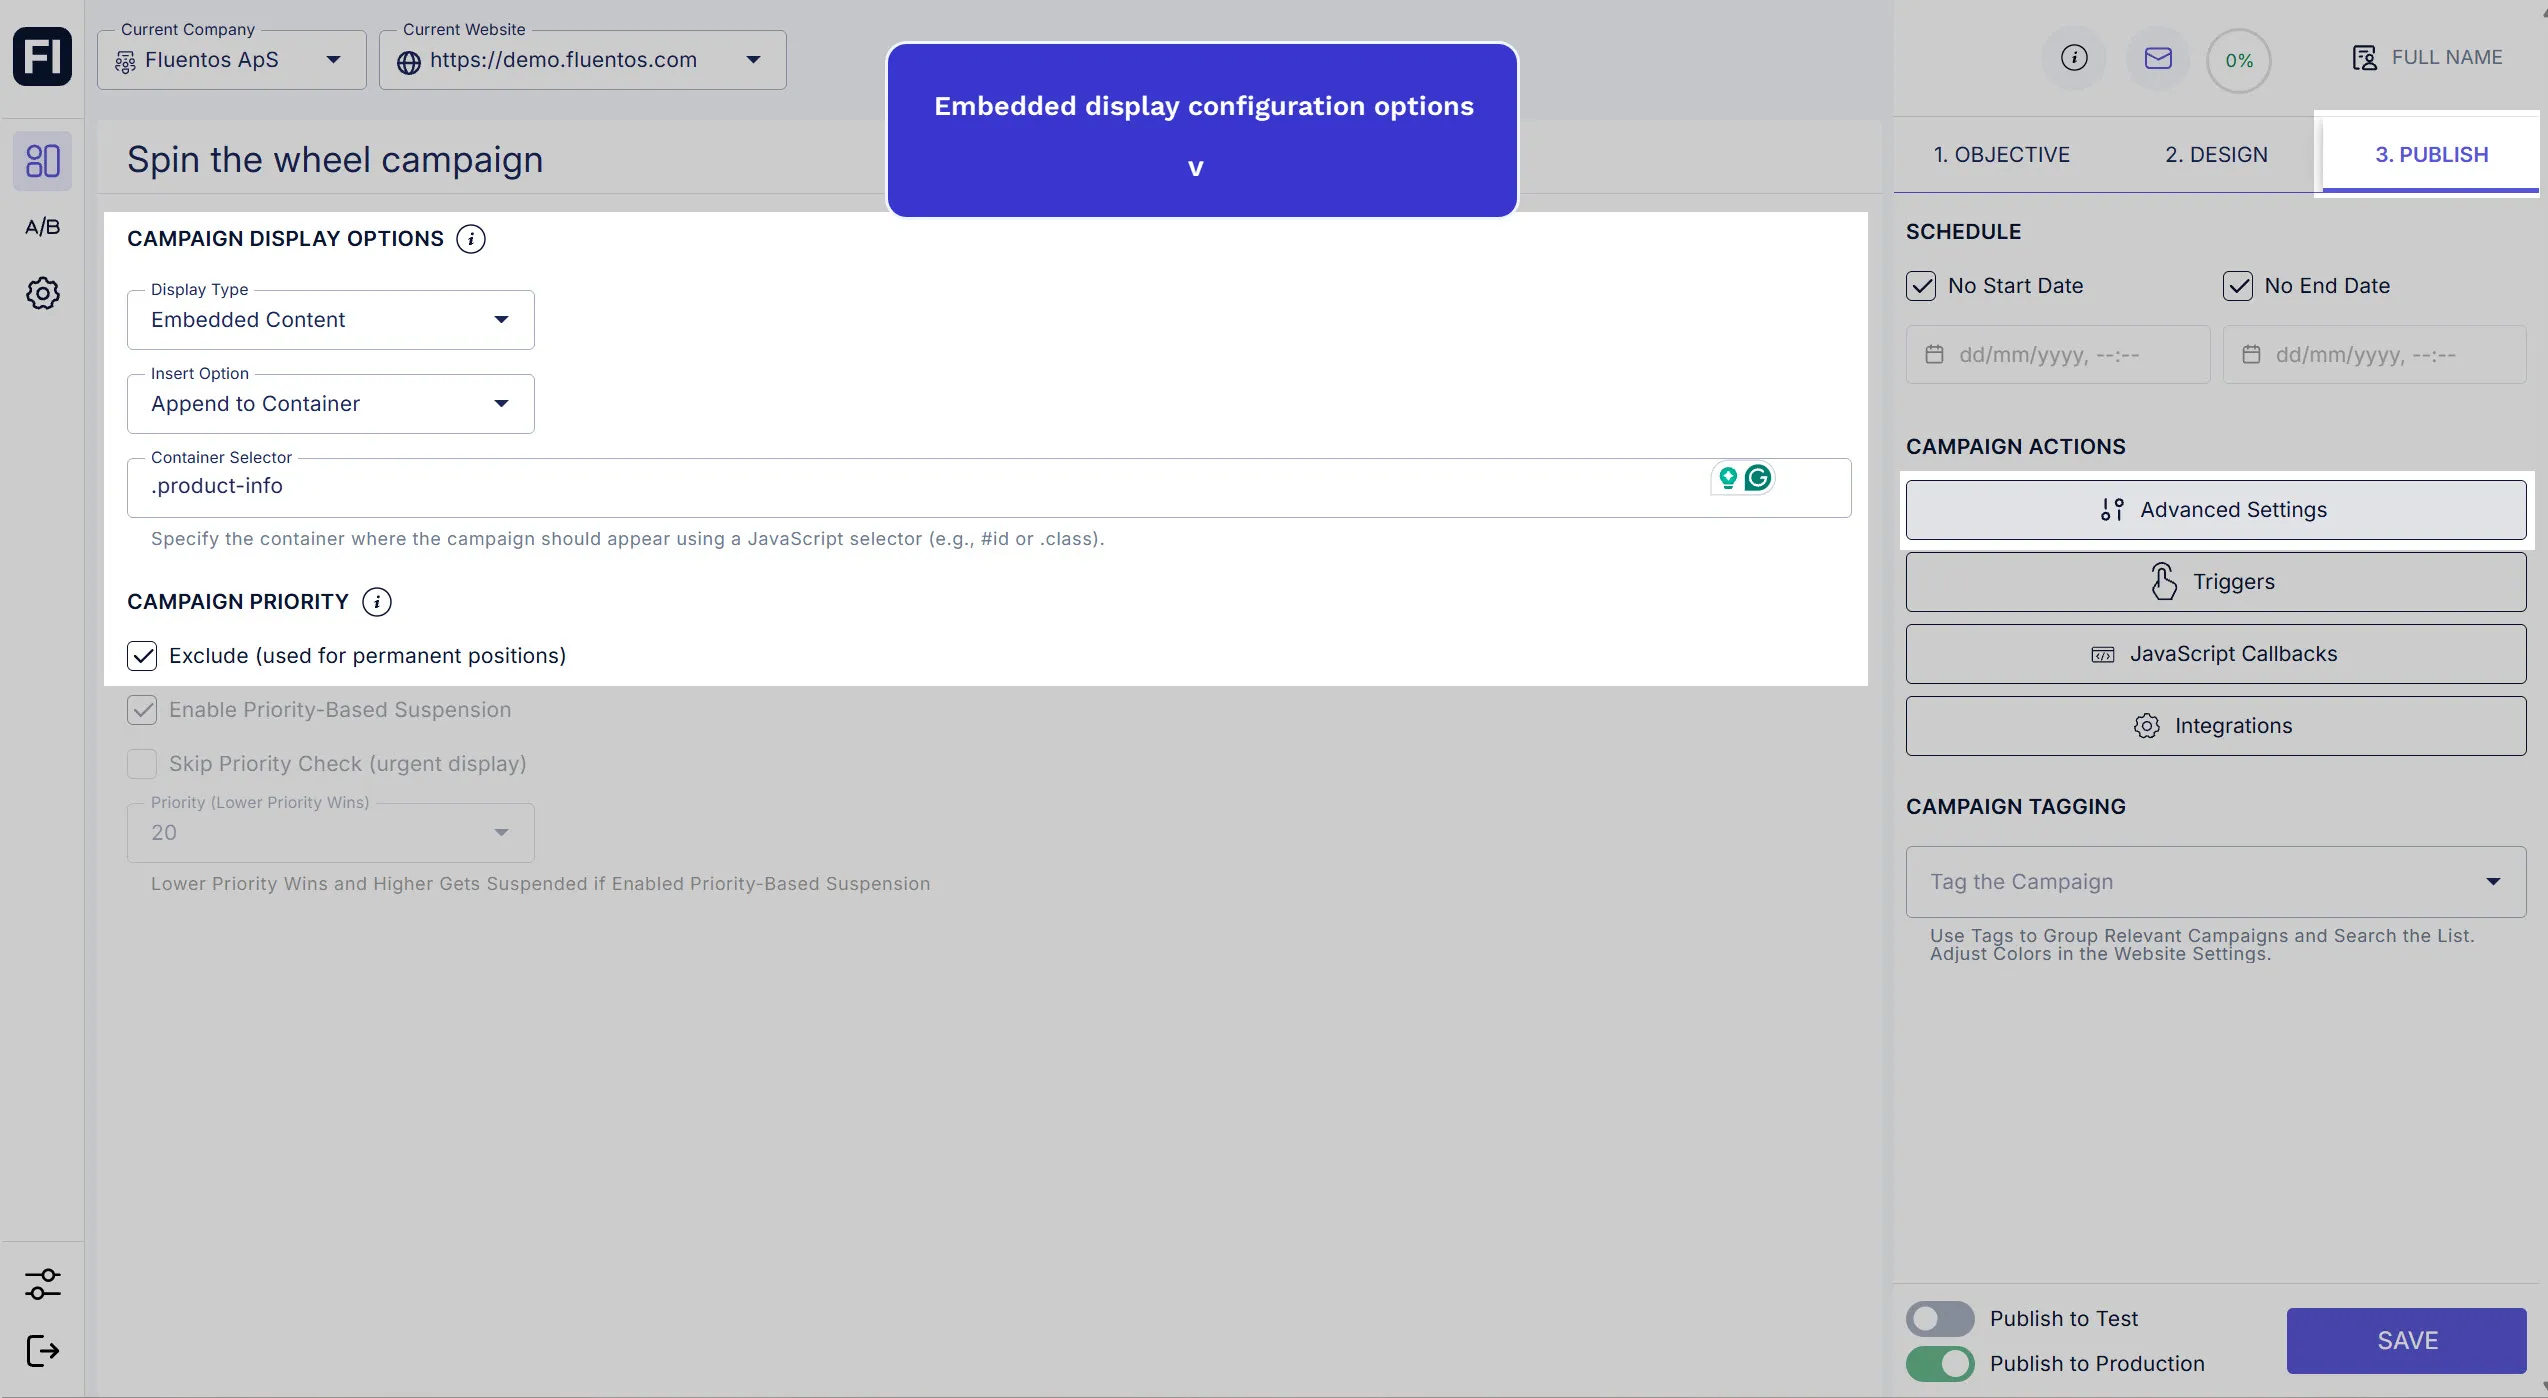Open settings gear in left sidebar
The height and width of the screenshot is (1398, 2548).
point(42,293)
